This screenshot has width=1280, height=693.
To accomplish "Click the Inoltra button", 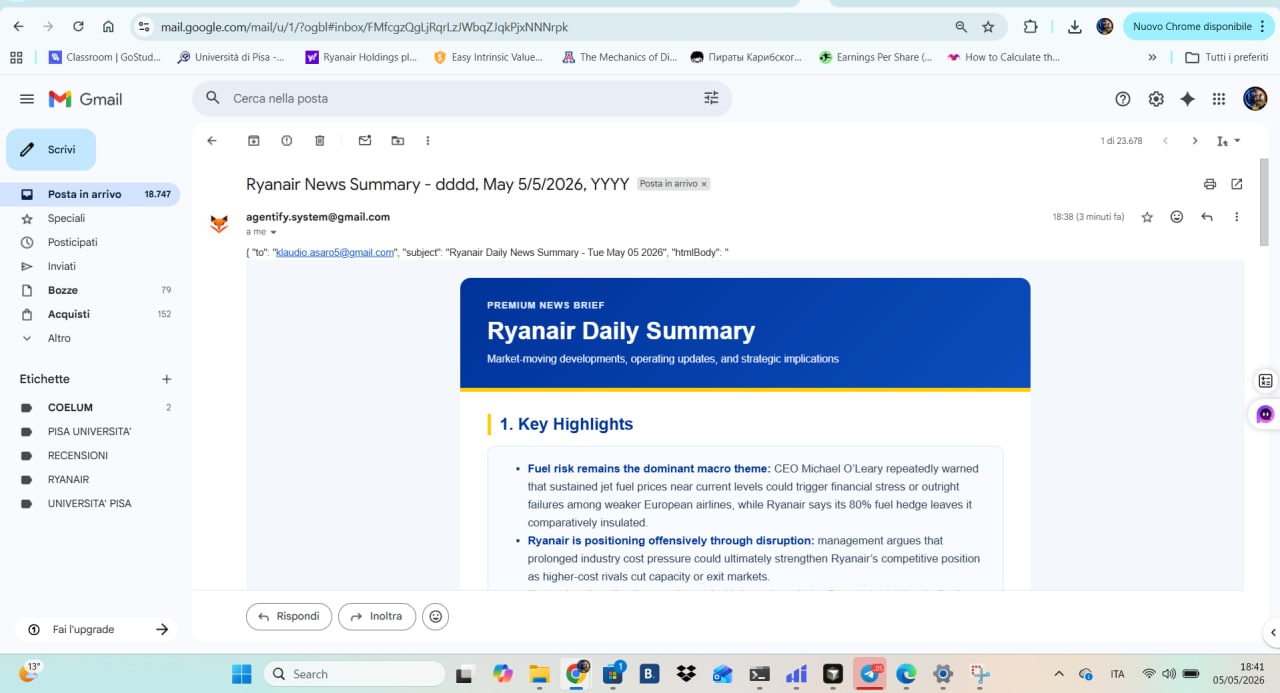I will 376,616.
